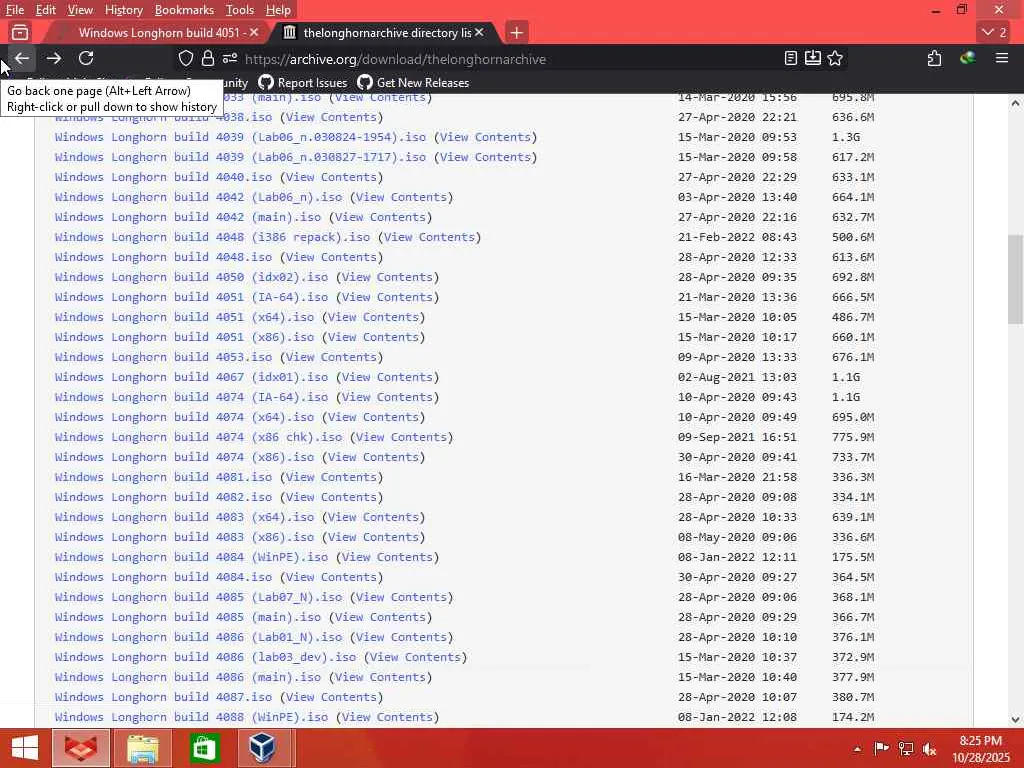Open the File menu
Viewport: 1024px width, 768px height.
point(14,10)
